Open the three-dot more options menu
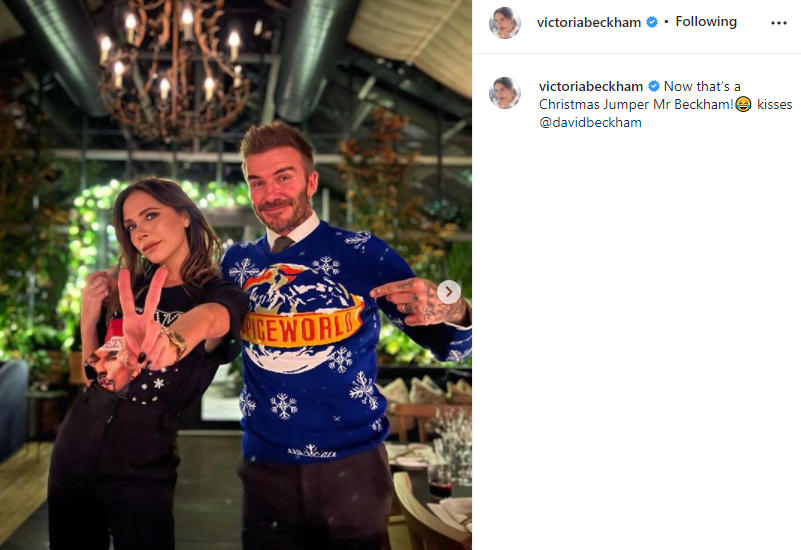This screenshot has height=550, width=801. coord(779,23)
